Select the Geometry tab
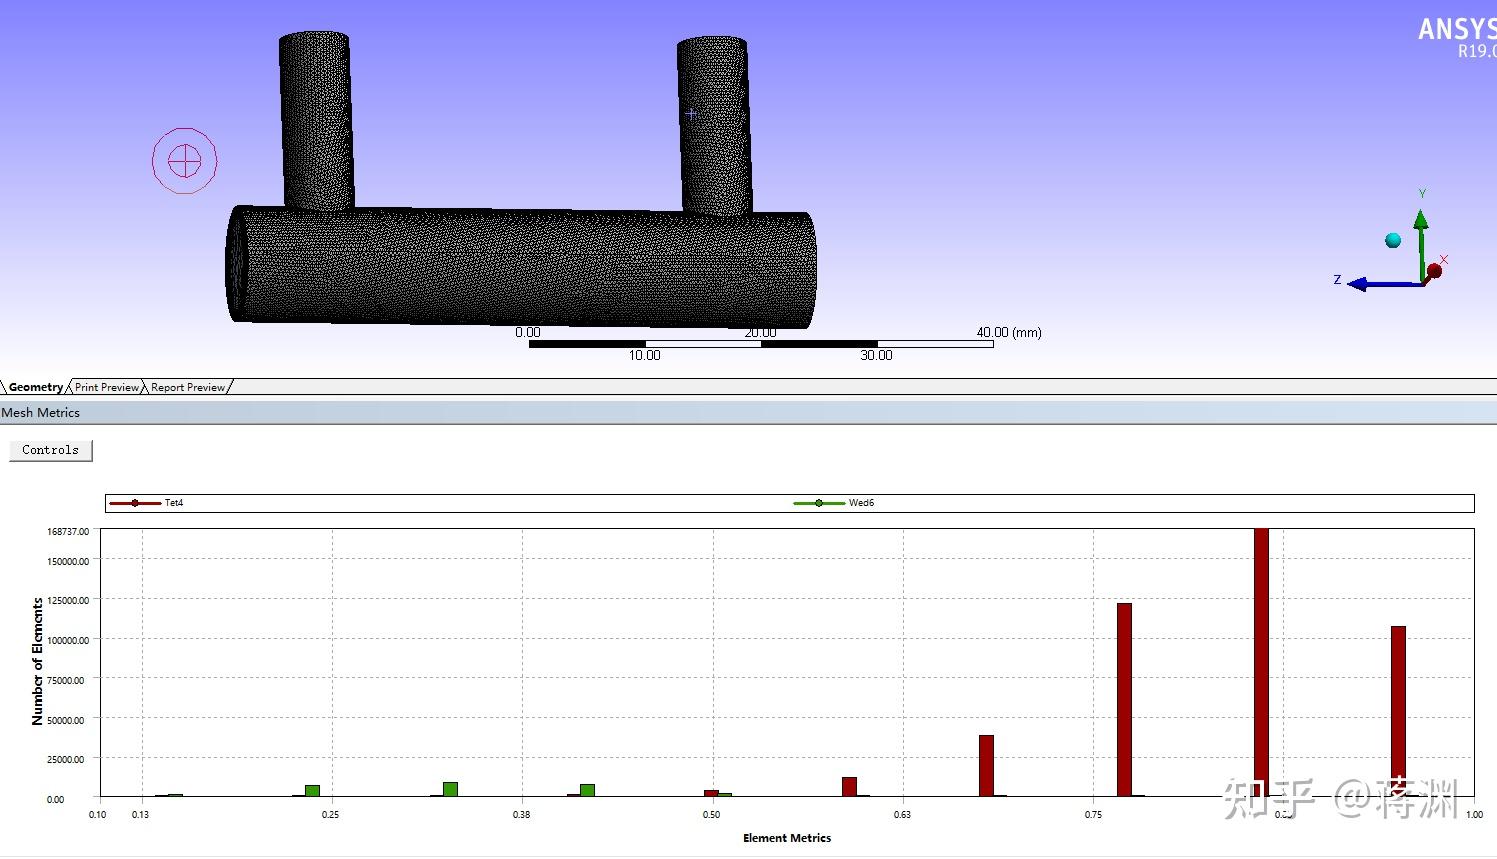 (x=35, y=387)
